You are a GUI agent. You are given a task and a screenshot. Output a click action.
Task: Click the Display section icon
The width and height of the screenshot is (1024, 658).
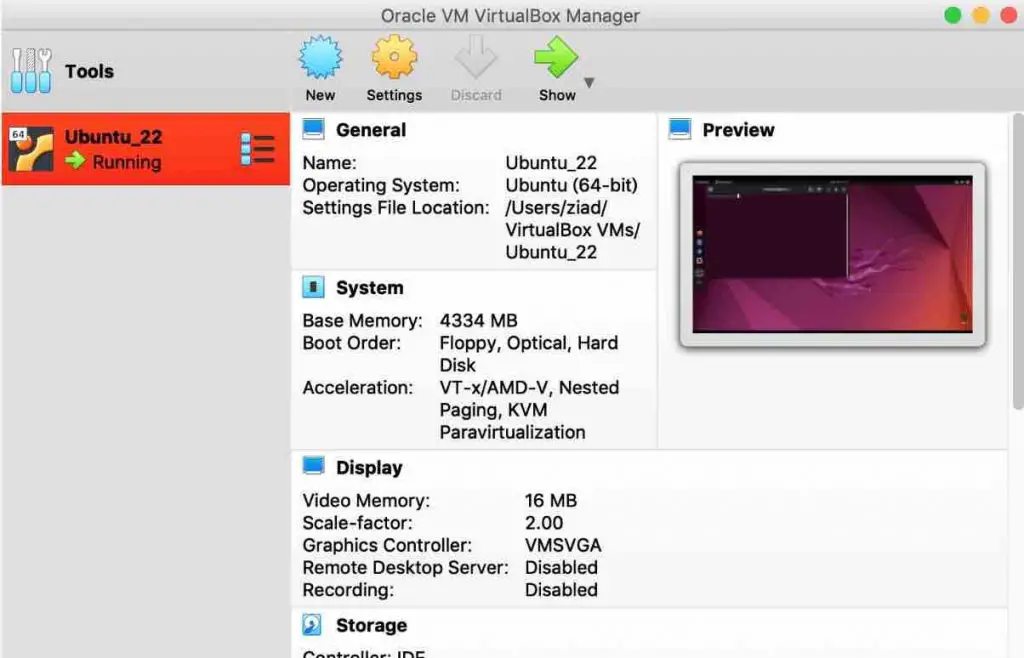pyautogui.click(x=315, y=466)
